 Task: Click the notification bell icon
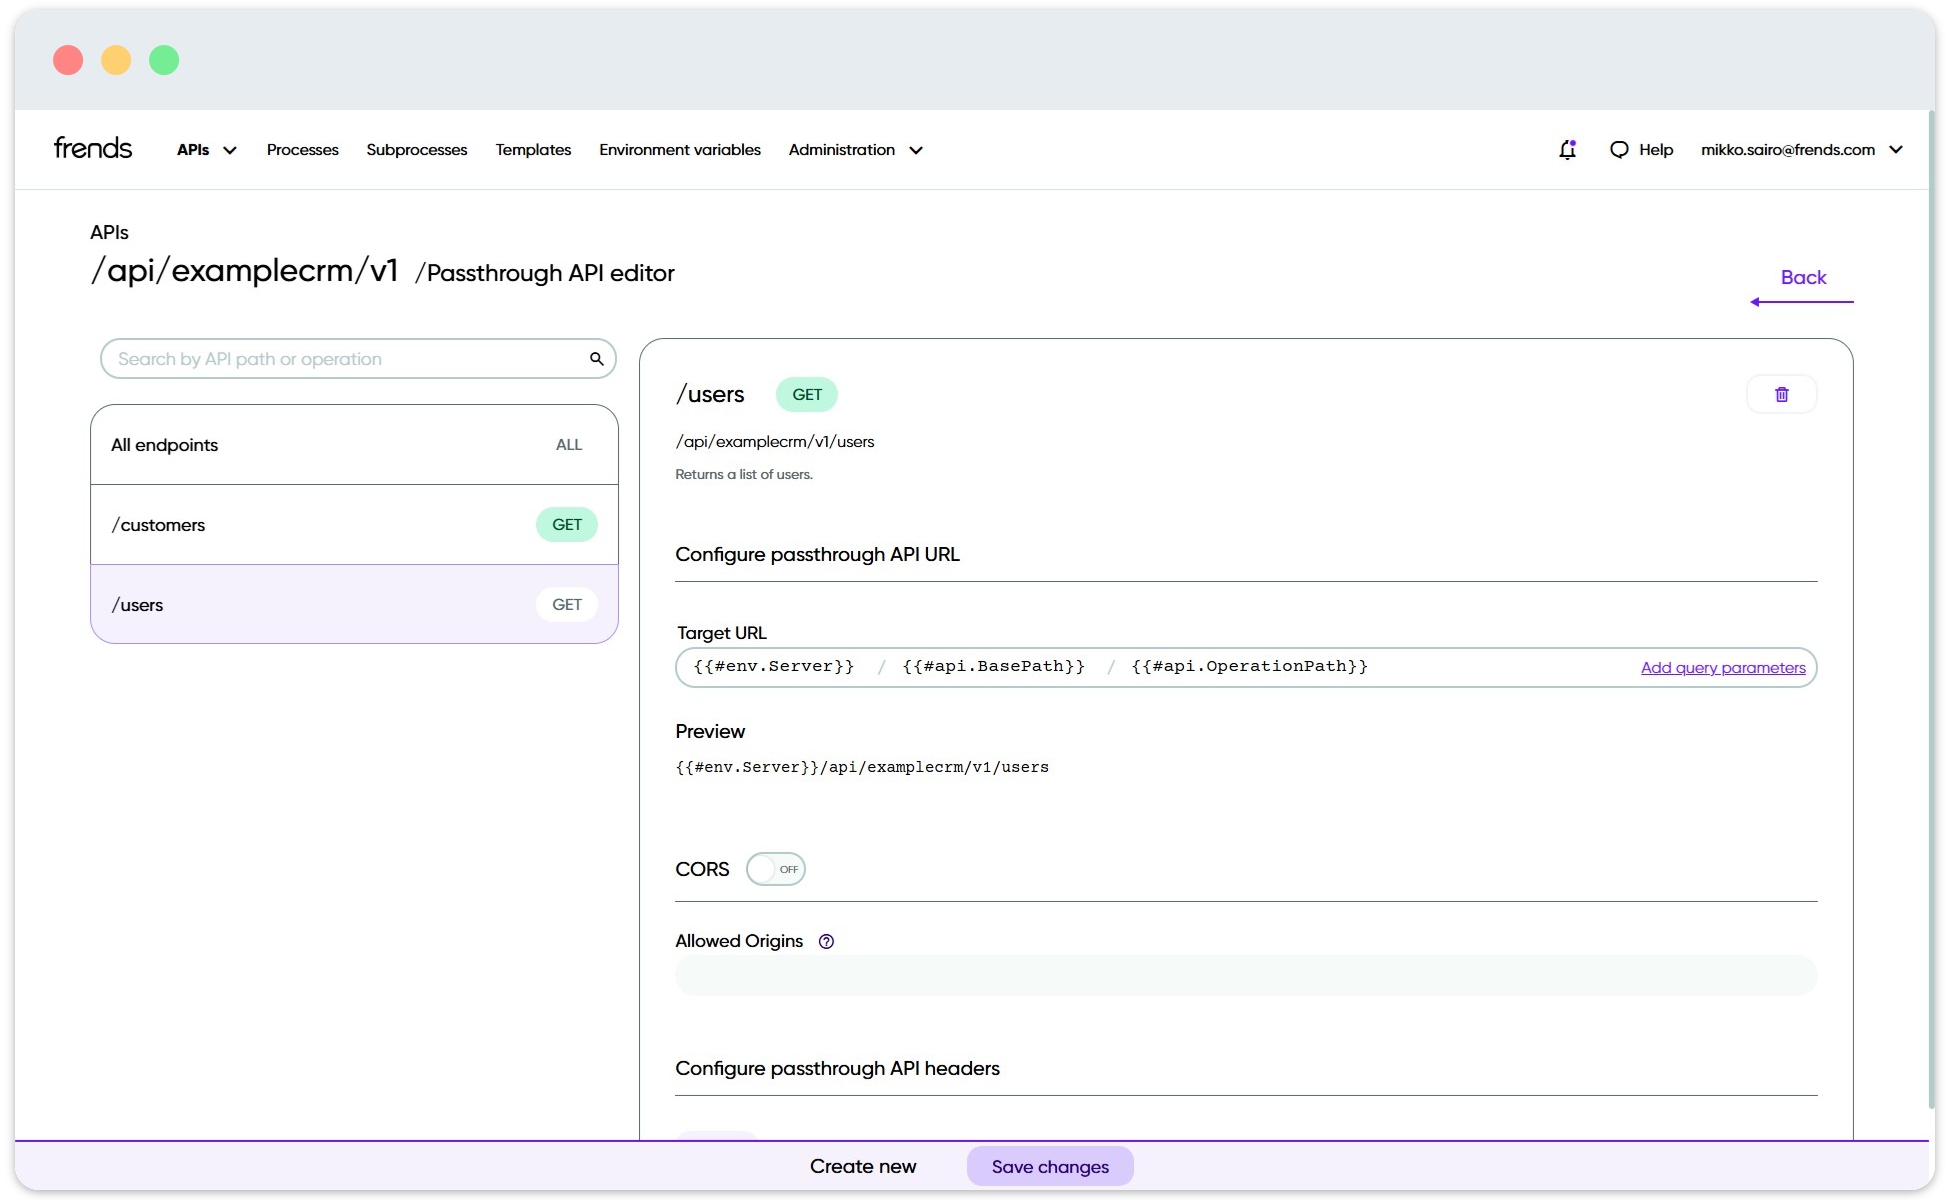[x=1567, y=150]
